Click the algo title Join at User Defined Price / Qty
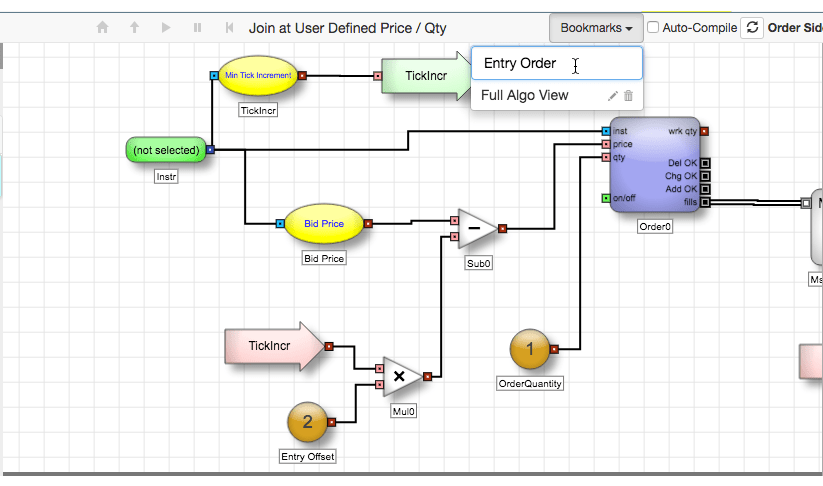The width and height of the screenshot is (823, 486). 347,28
